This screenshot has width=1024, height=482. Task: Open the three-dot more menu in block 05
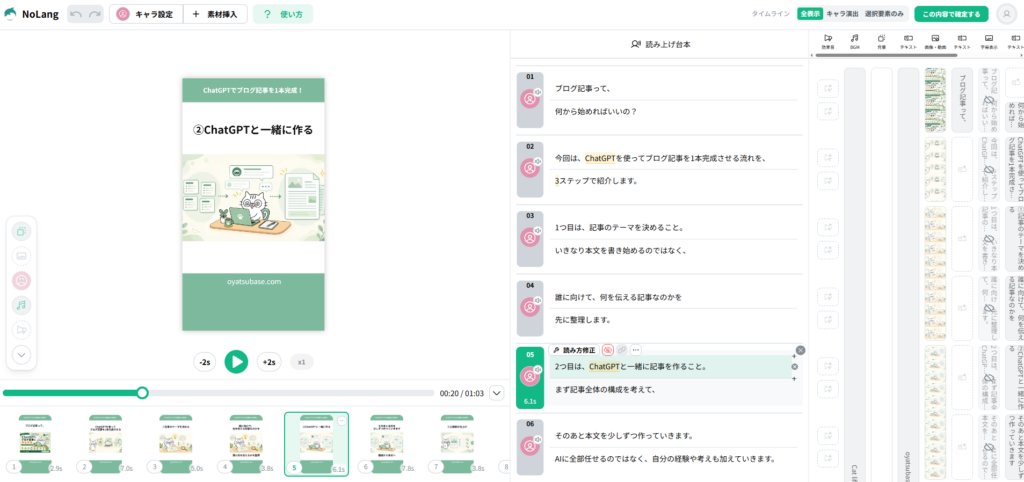[x=635, y=350]
